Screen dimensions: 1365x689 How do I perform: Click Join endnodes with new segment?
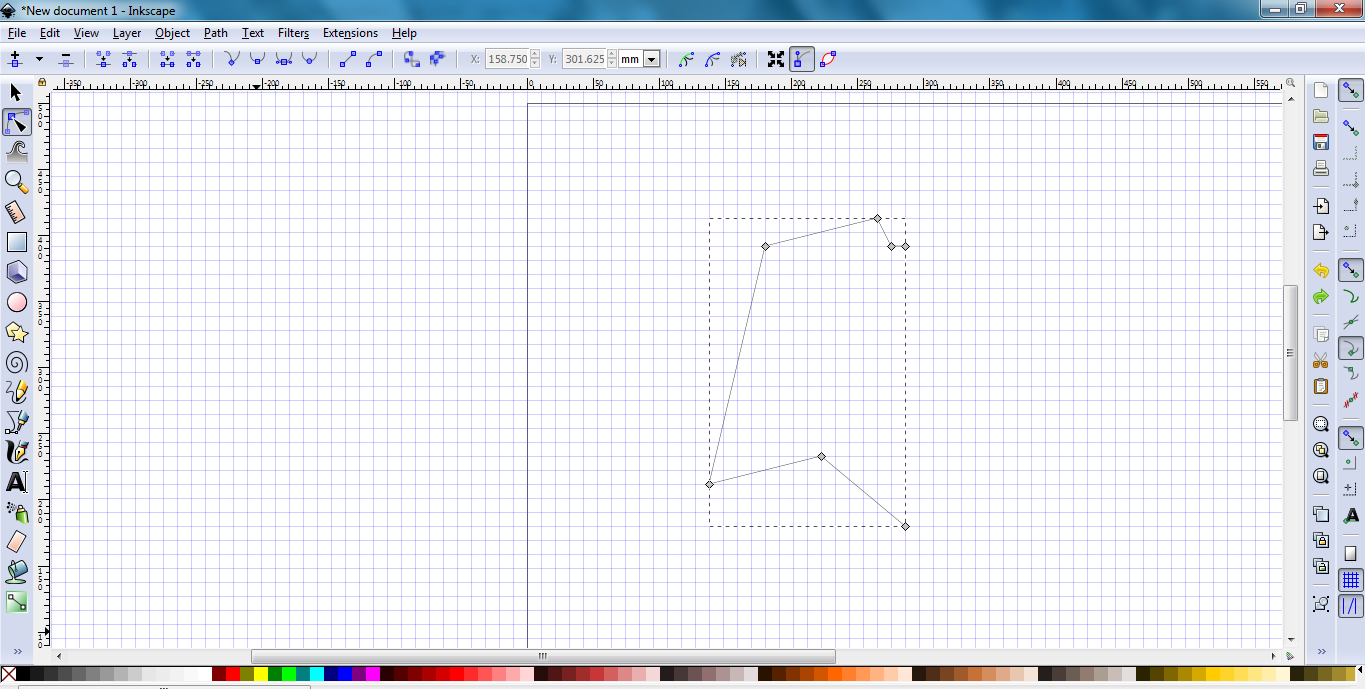(167, 59)
